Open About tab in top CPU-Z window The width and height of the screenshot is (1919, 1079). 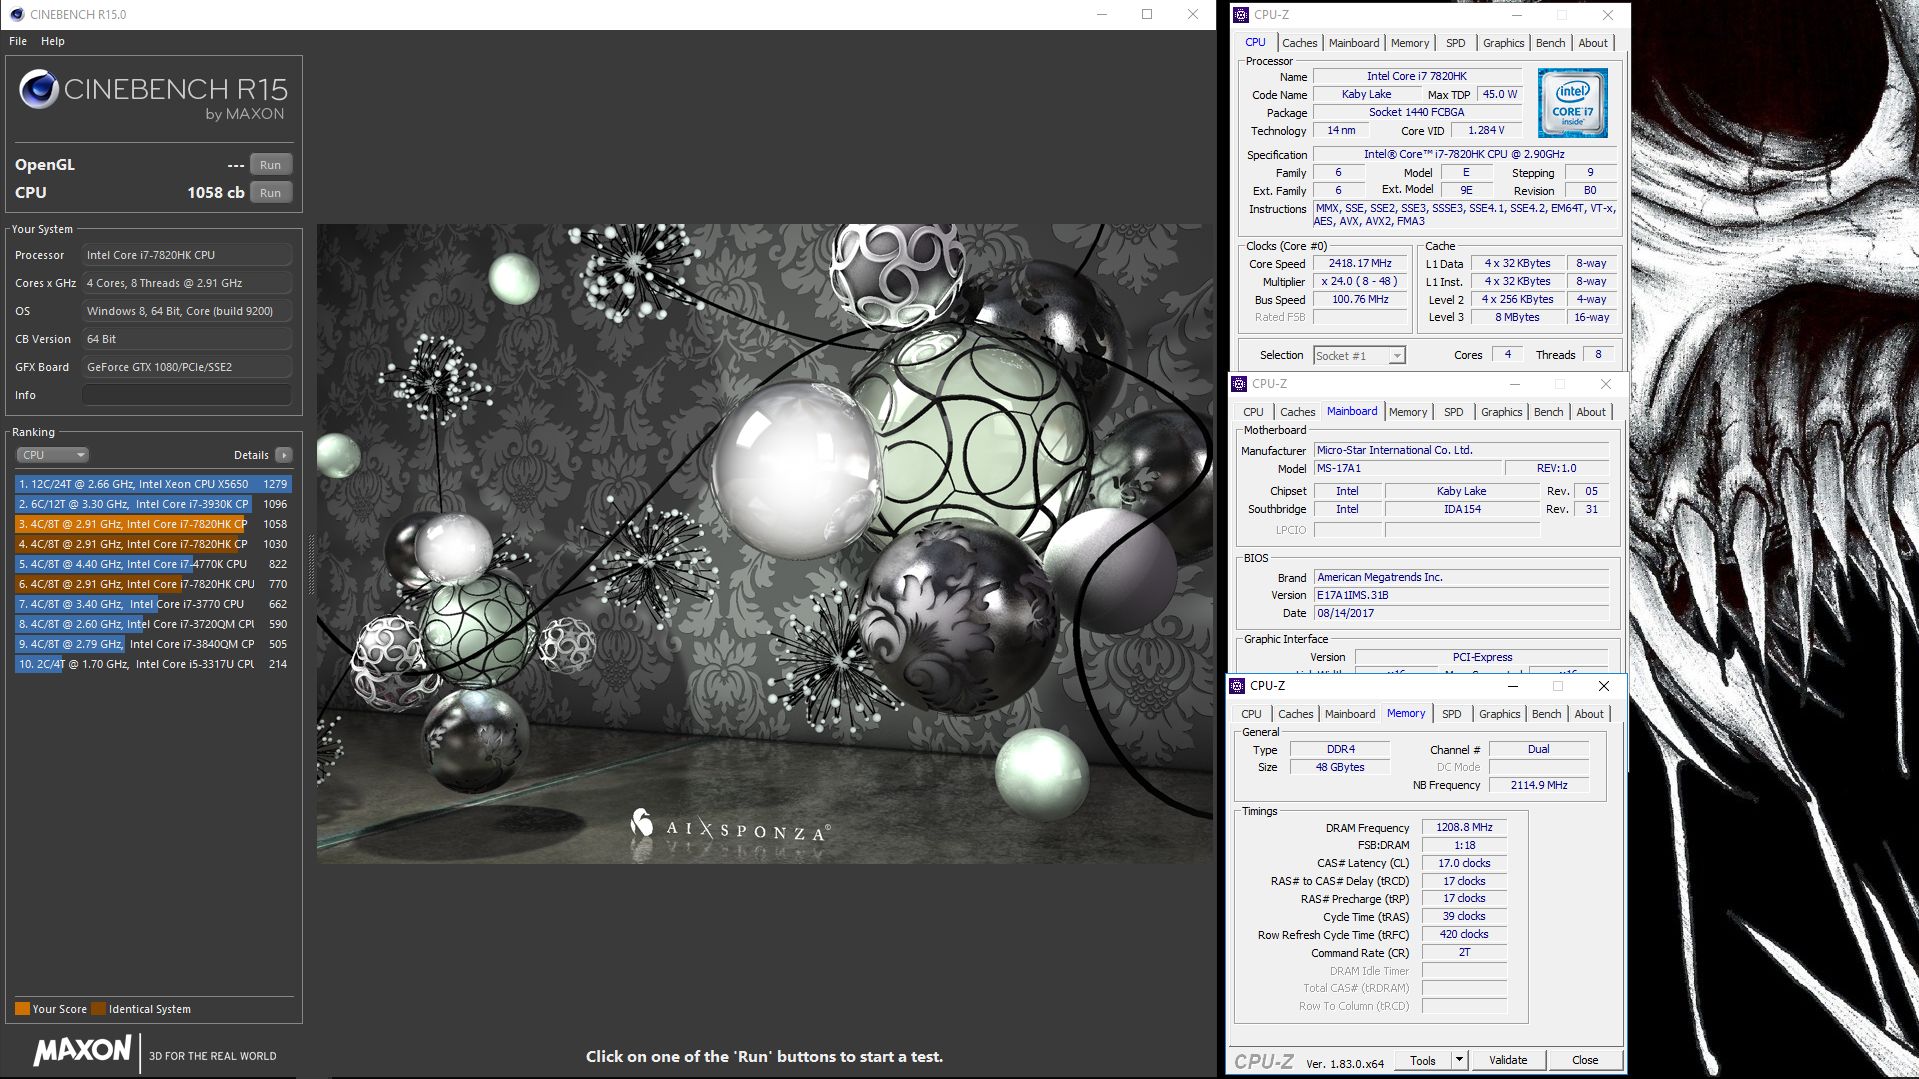pyautogui.click(x=1593, y=43)
